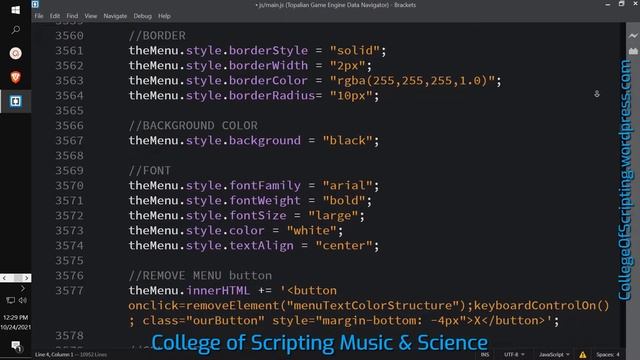The image size is (640, 360).
Task: Click taskbar scroll left arrow
Action: pyautogui.click(x=4, y=278)
